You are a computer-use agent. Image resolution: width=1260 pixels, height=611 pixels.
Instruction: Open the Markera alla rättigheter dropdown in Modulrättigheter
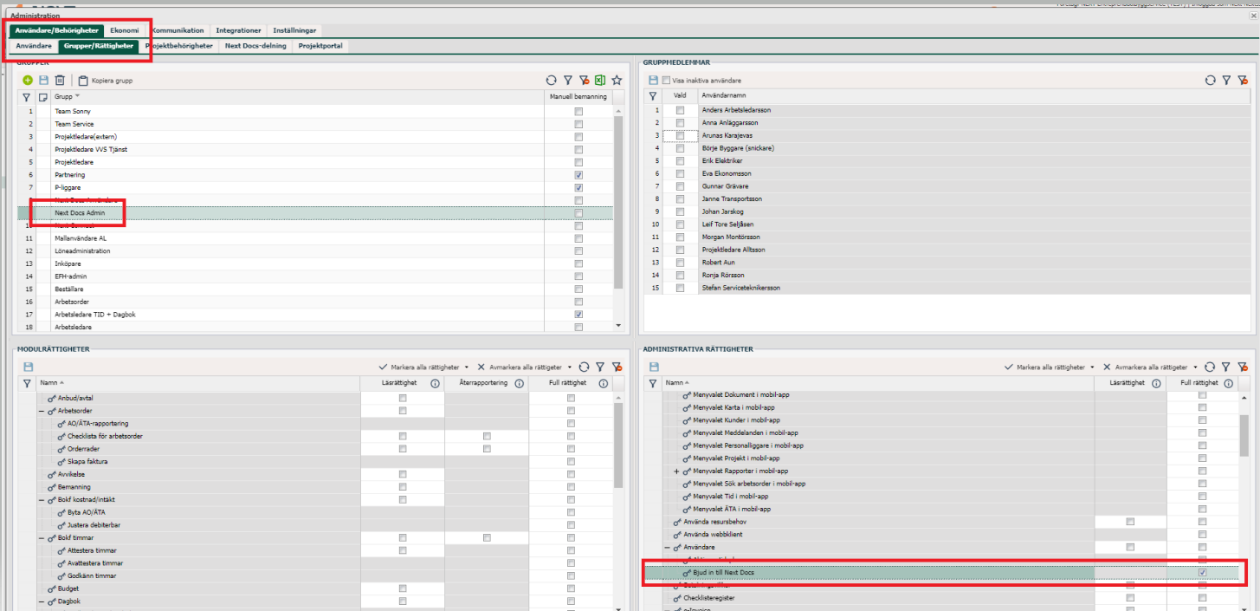point(466,367)
